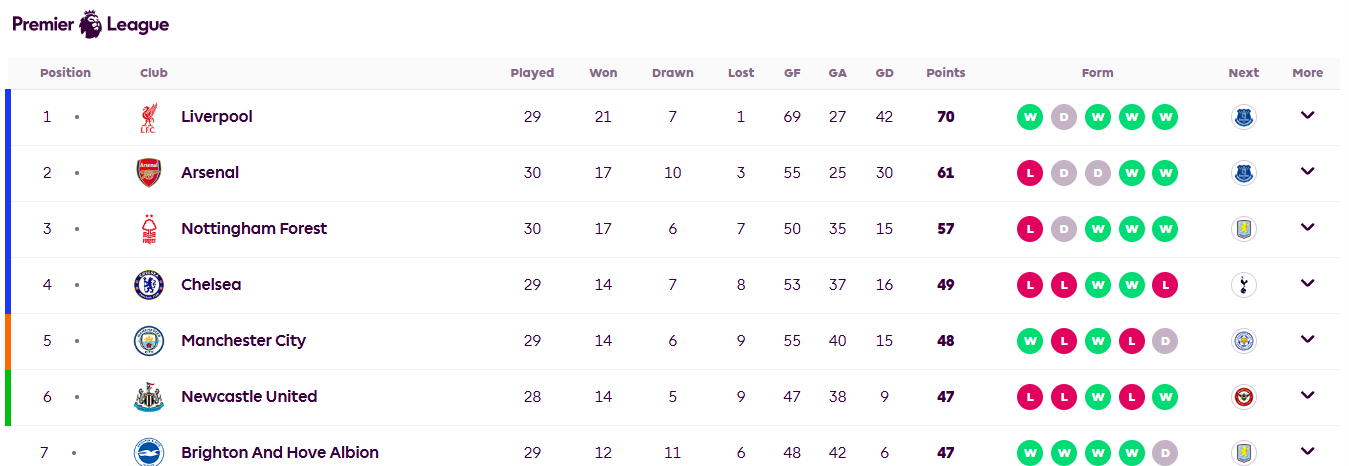Click the Form column header
This screenshot has height=466, width=1349.
(1097, 73)
